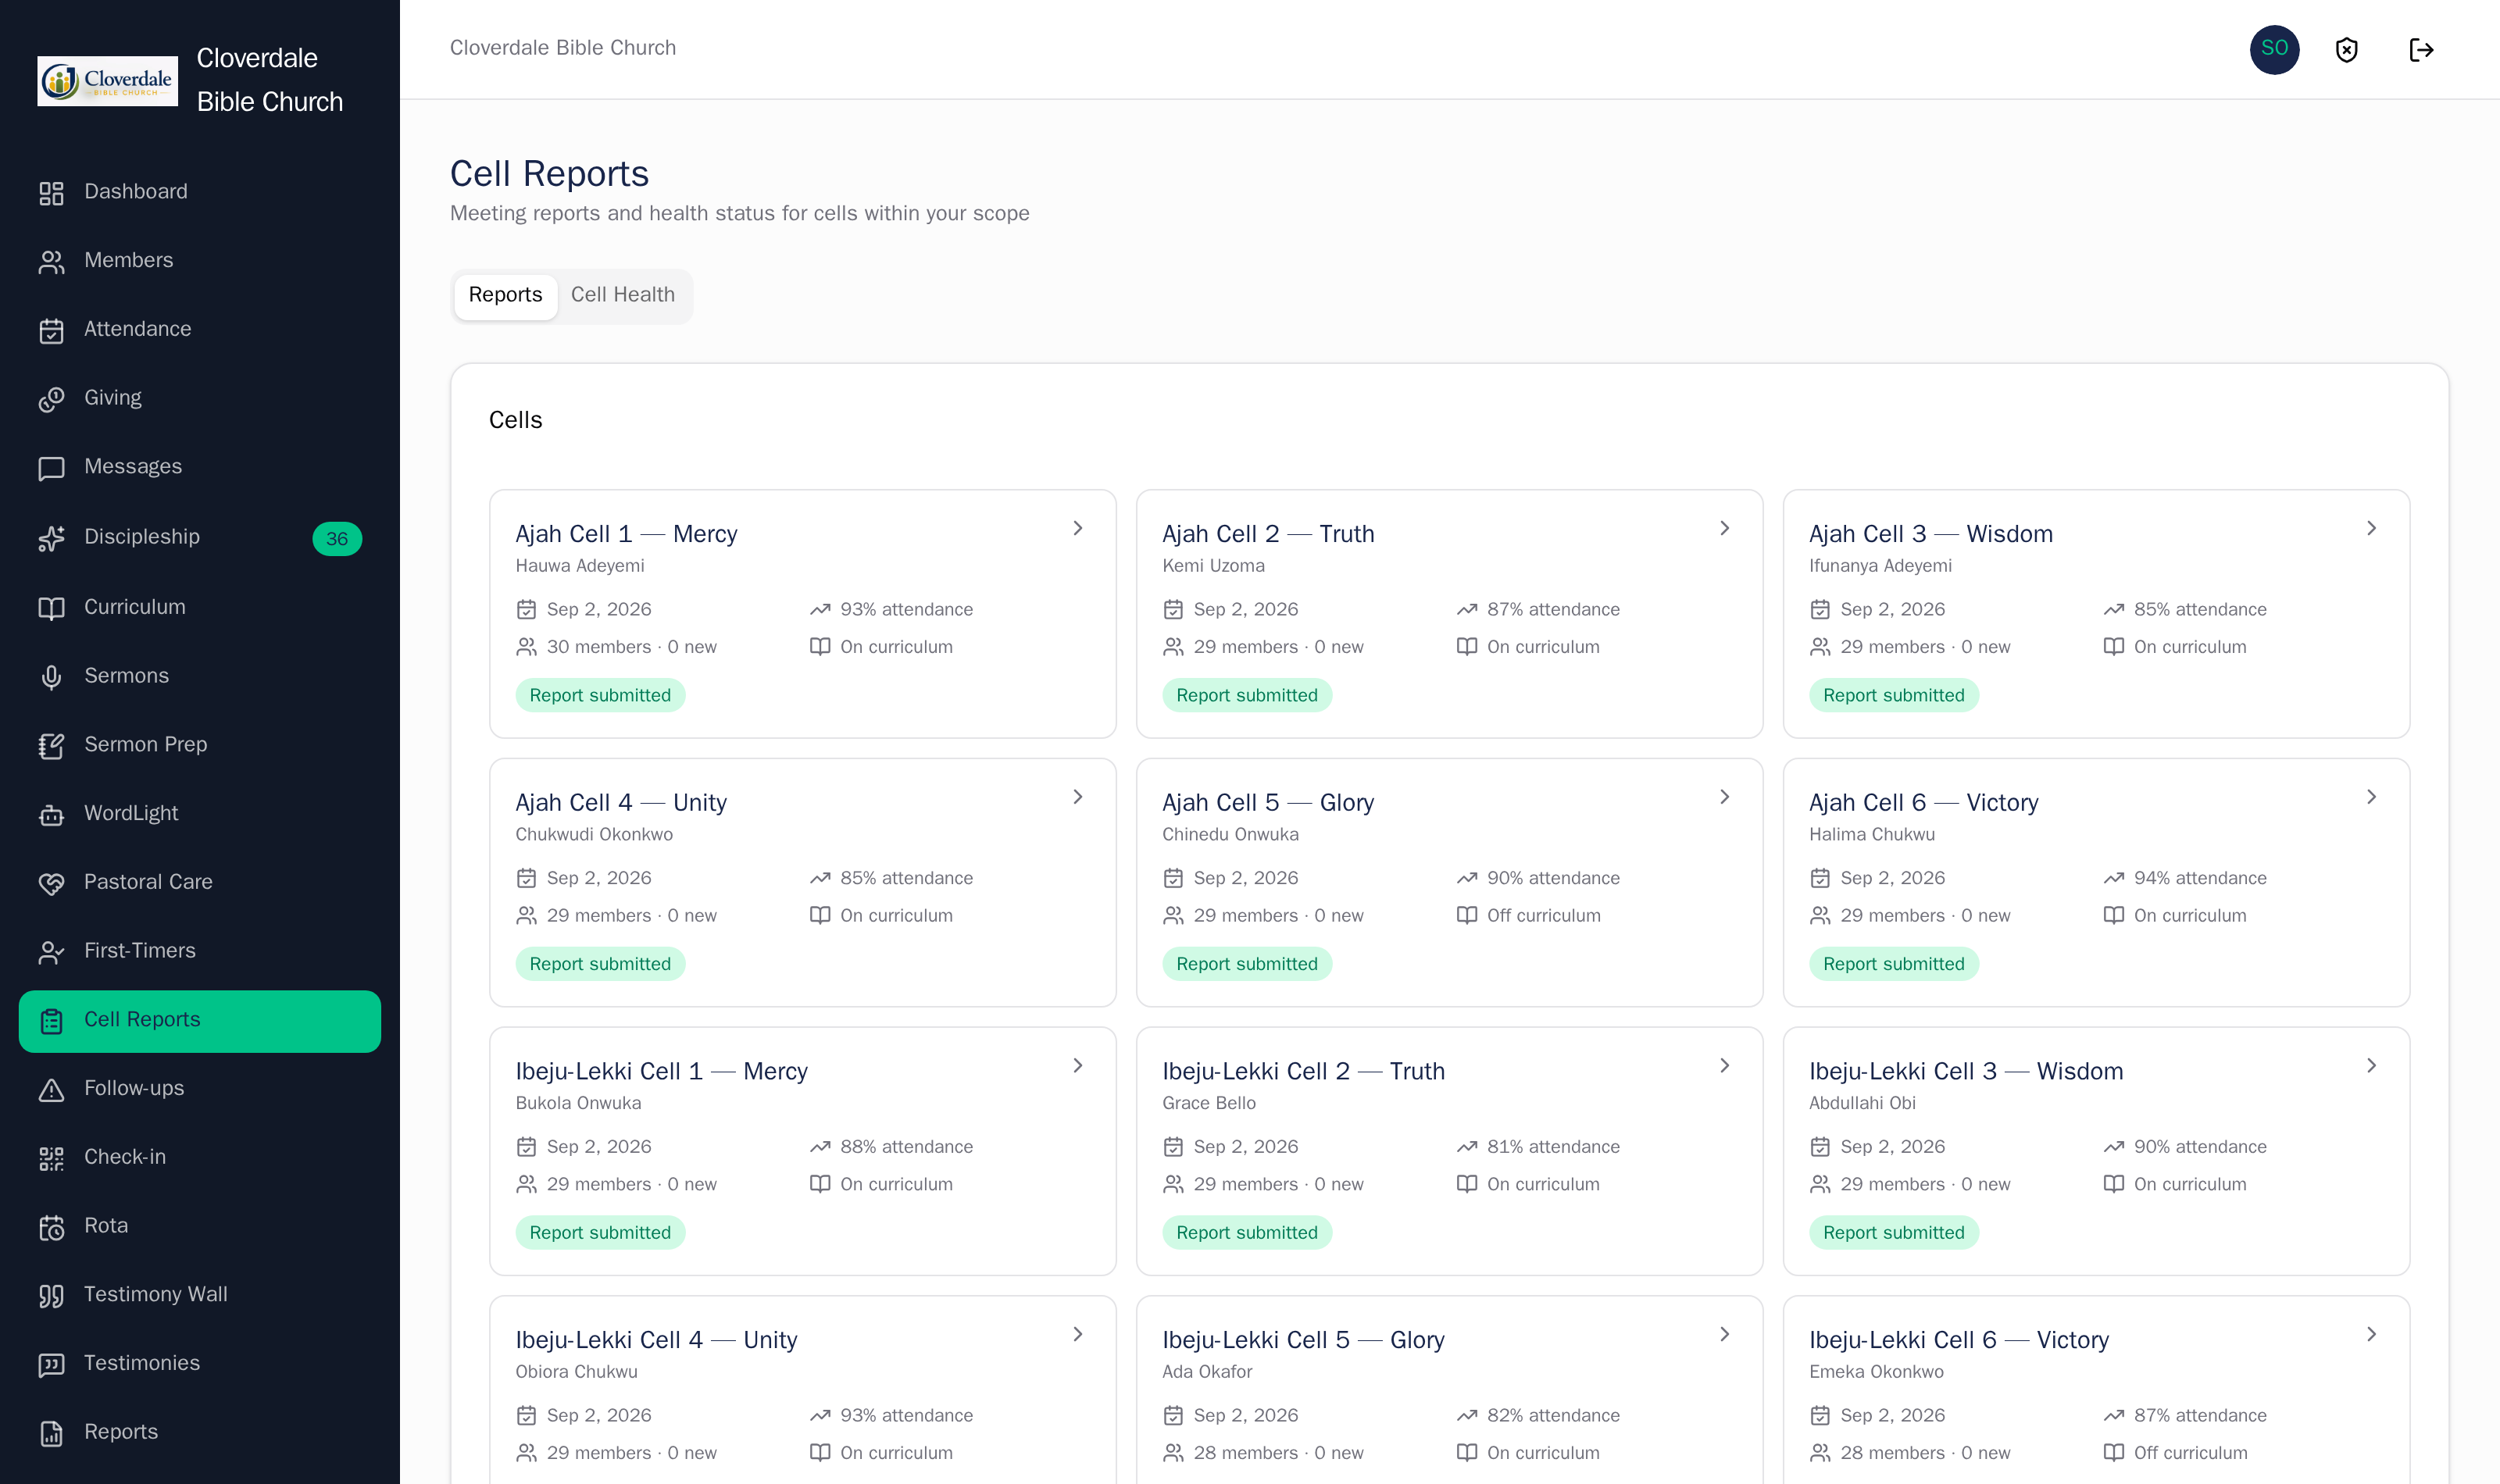
Task: Open the Pastoral Care heart icon
Action: tap(51, 883)
